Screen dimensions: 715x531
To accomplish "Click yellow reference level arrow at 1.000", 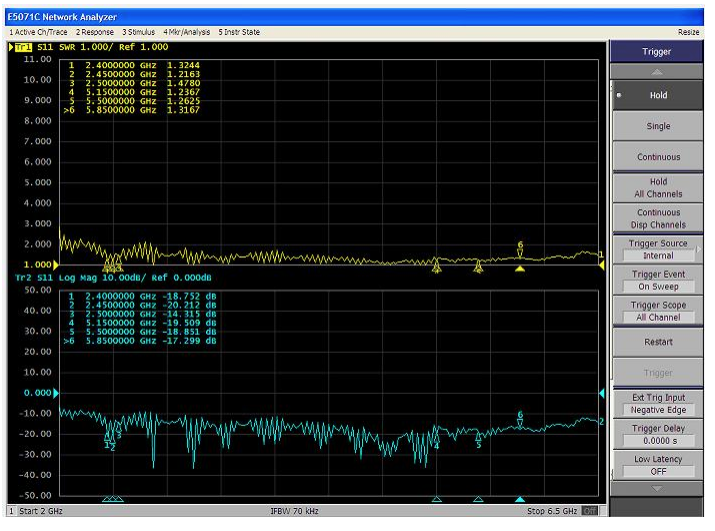I will pos(56,265).
